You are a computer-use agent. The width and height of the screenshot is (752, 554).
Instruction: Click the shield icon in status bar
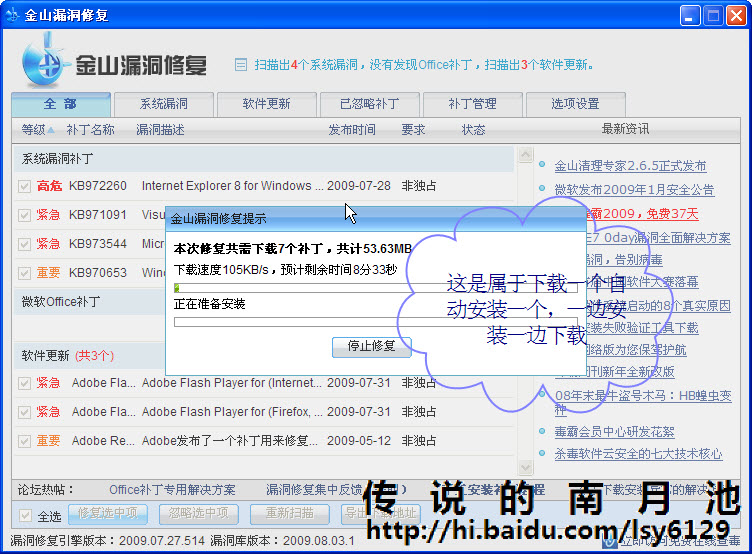(610, 542)
